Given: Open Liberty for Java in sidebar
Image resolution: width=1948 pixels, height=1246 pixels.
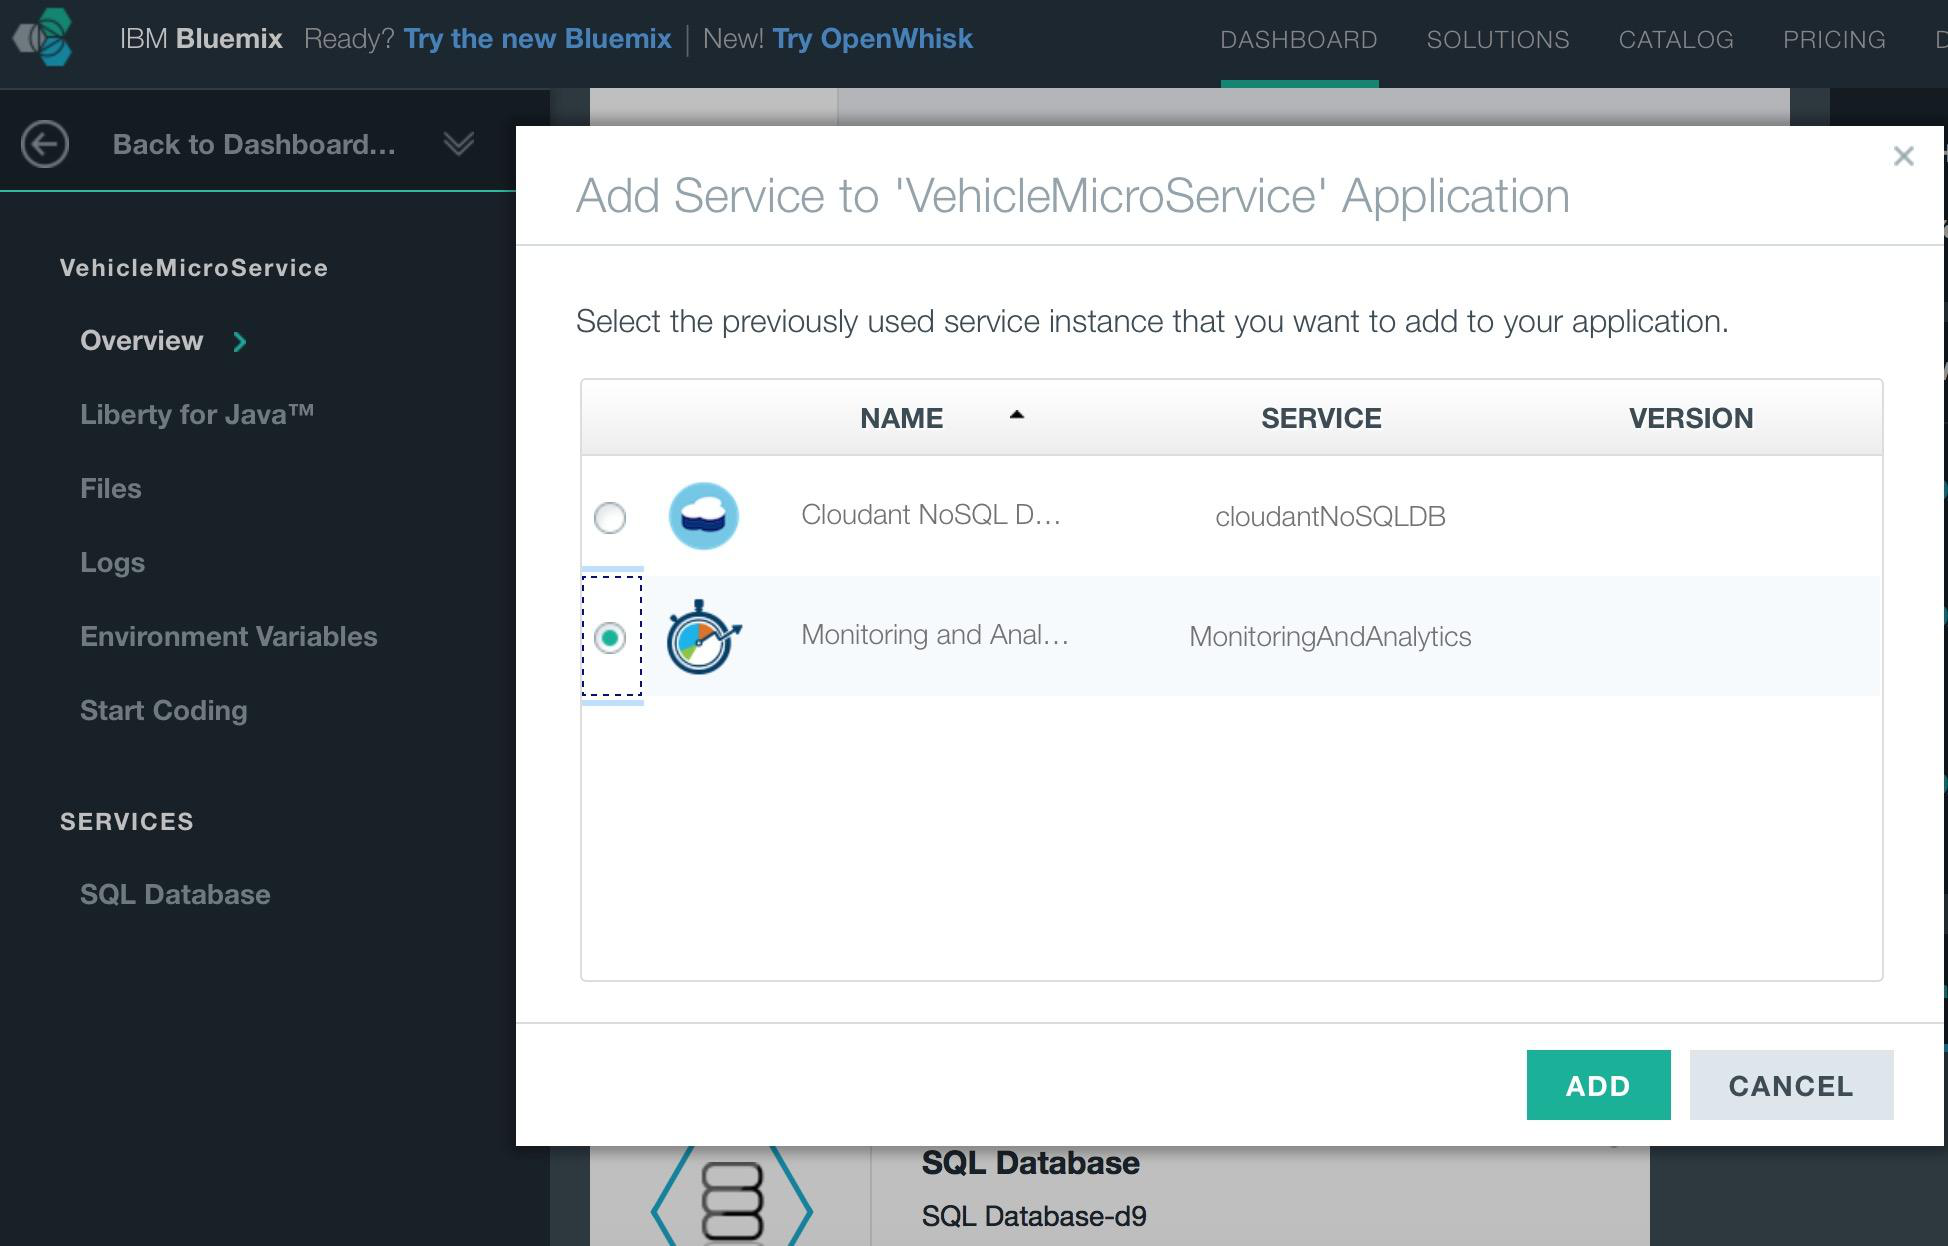Looking at the screenshot, I should [197, 415].
